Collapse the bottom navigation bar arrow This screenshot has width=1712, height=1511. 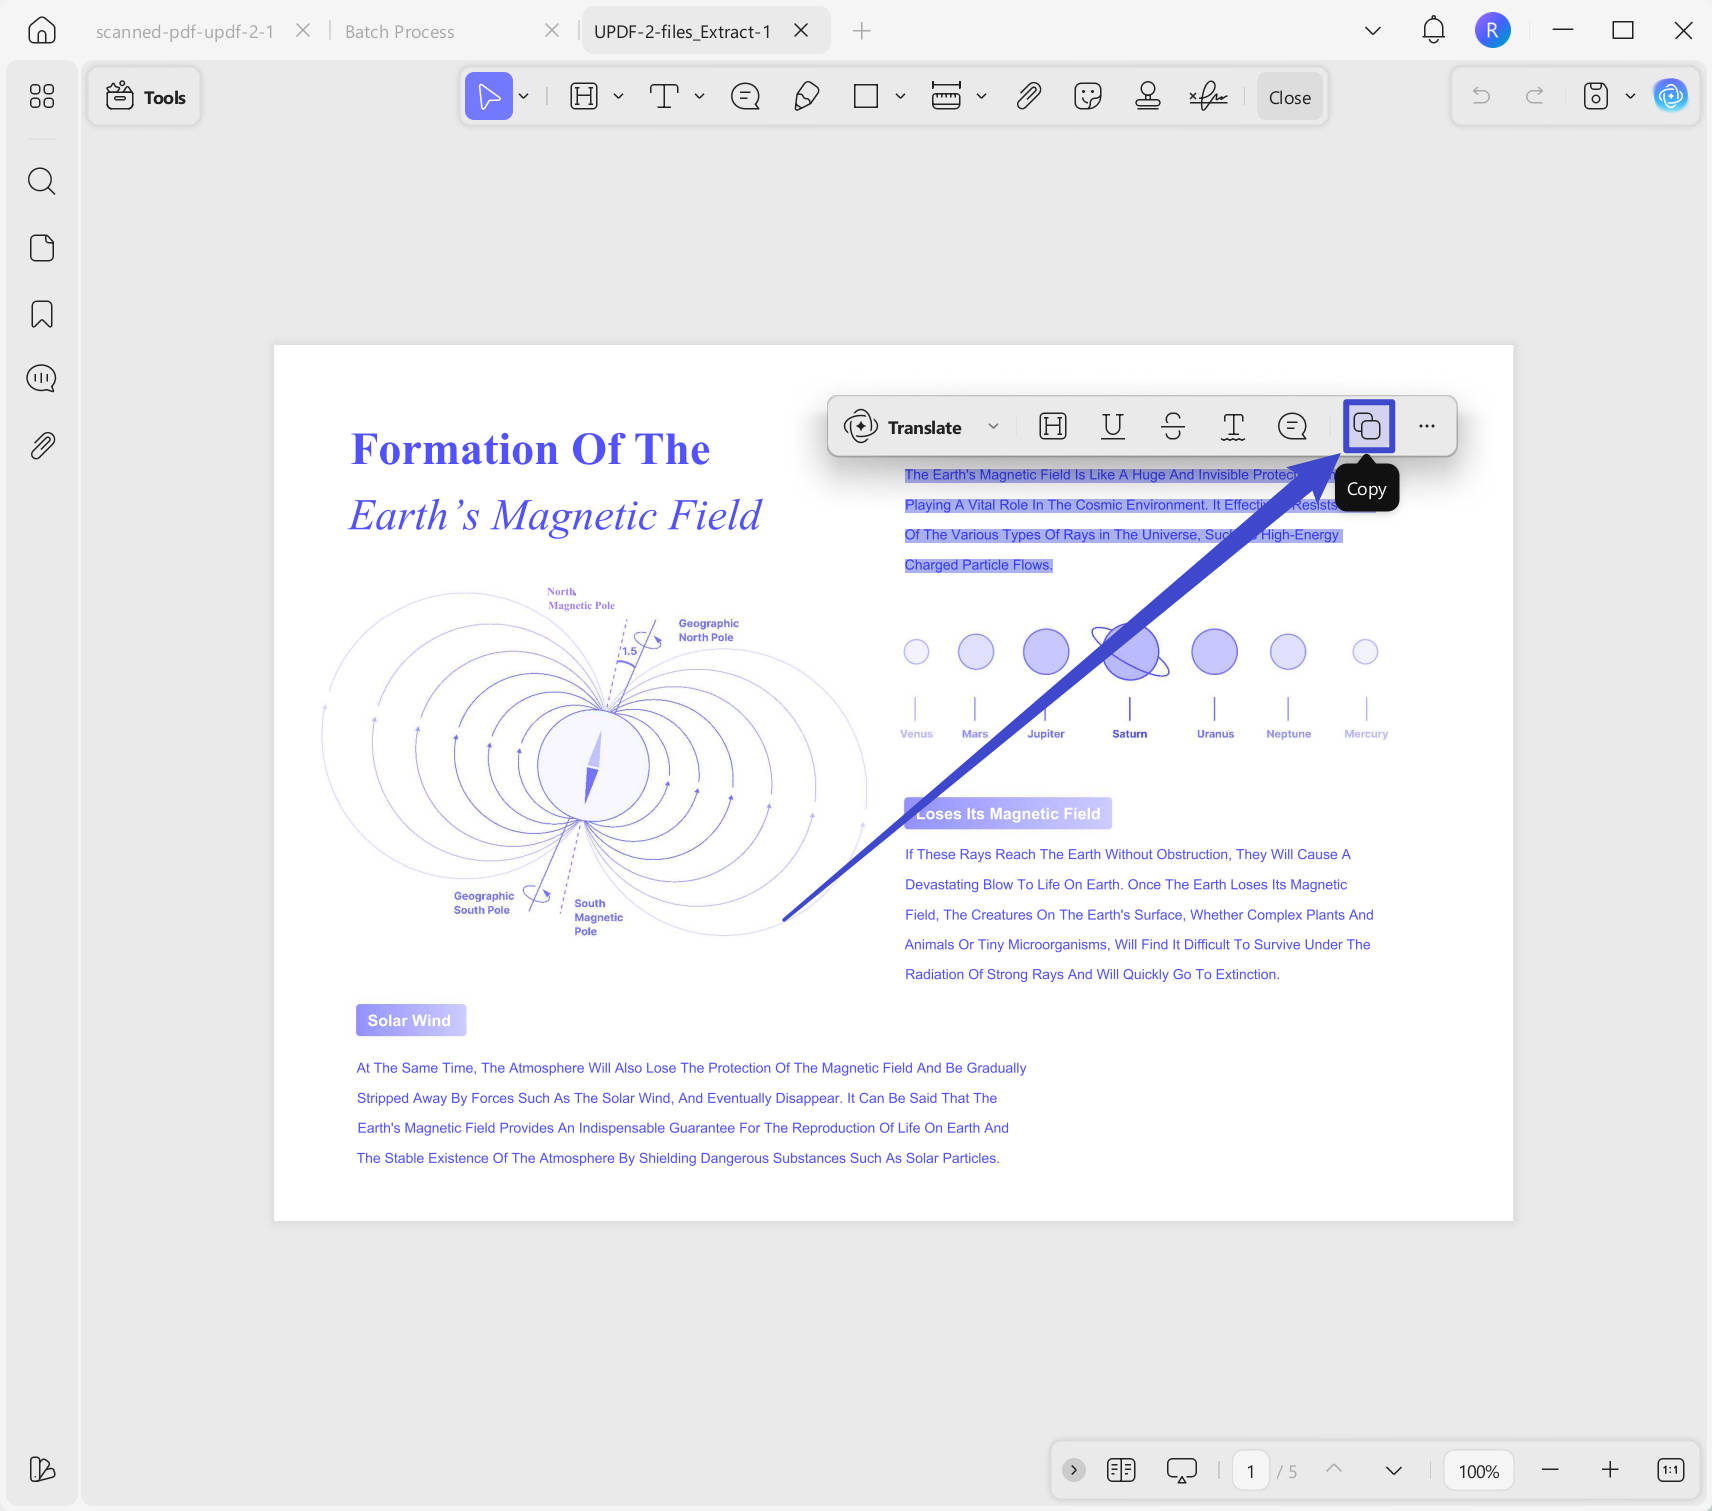tap(1074, 1470)
